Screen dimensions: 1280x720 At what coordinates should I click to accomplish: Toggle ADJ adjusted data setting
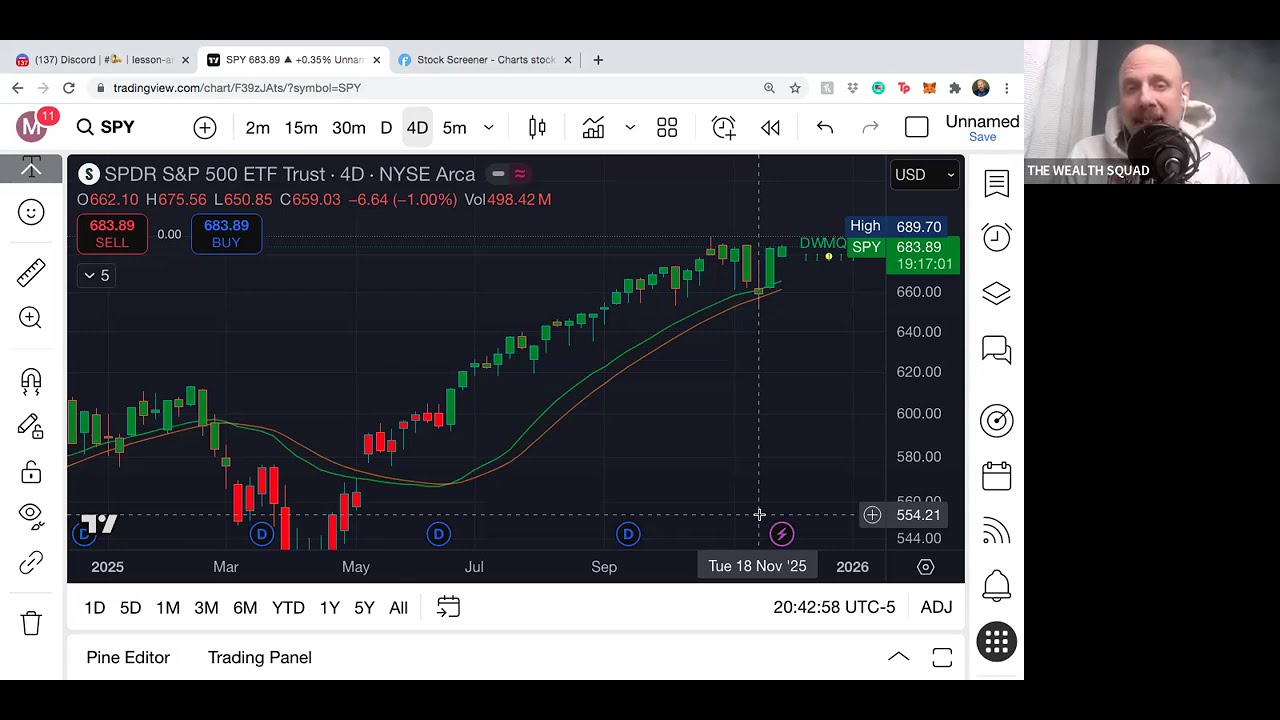936,607
